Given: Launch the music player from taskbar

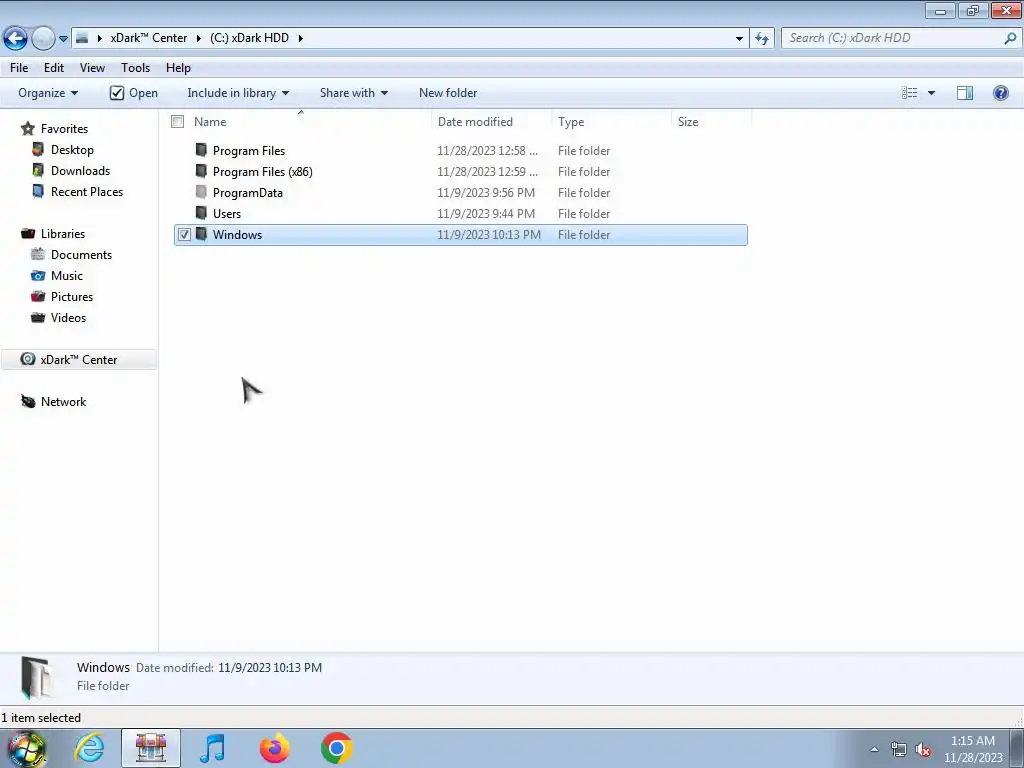Looking at the screenshot, I should [212, 748].
